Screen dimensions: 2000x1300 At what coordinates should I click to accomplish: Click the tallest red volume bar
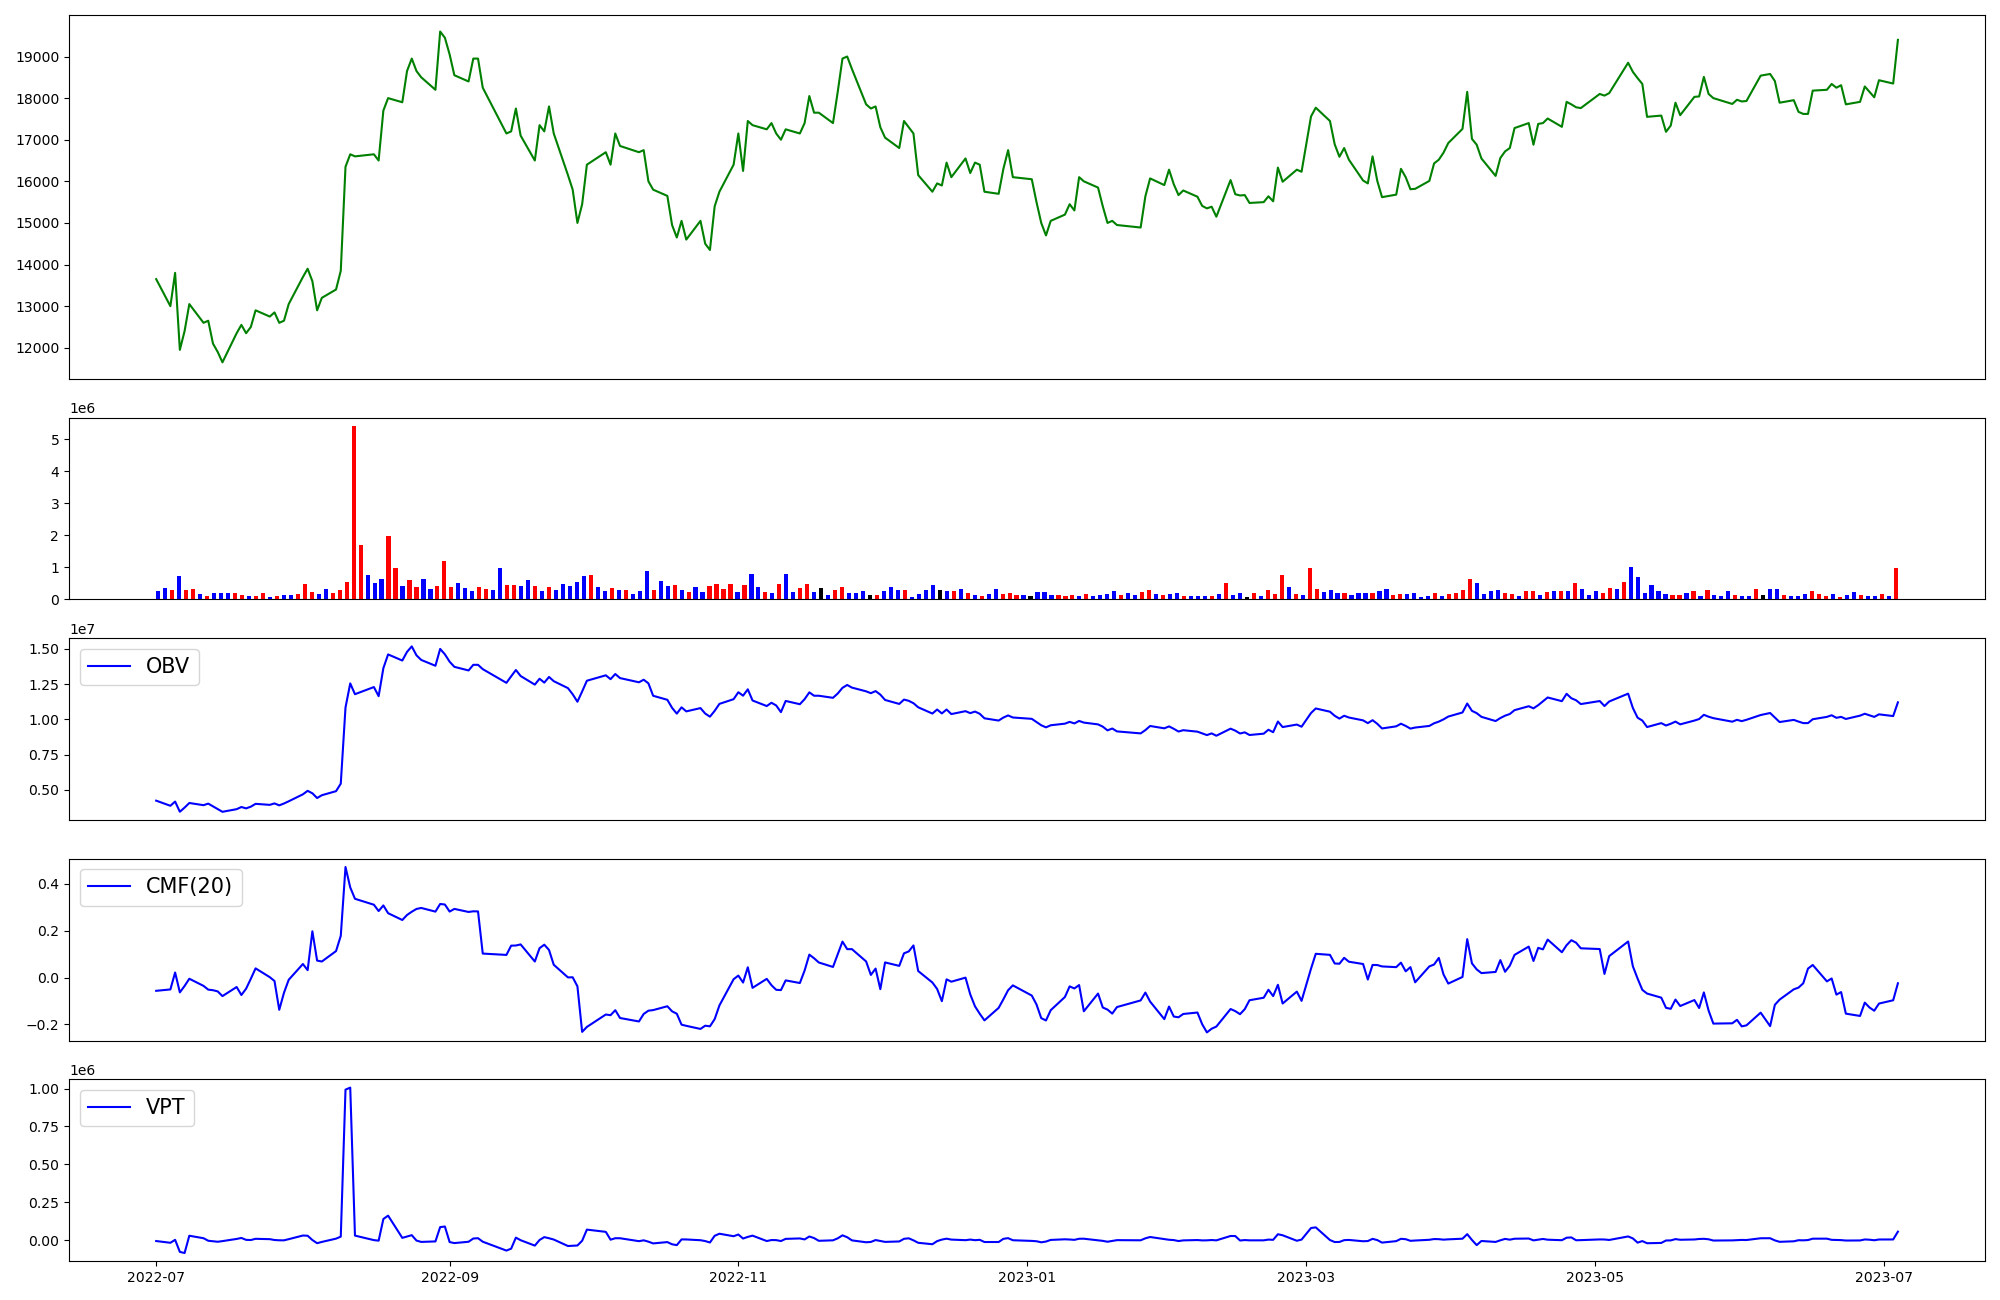click(354, 512)
